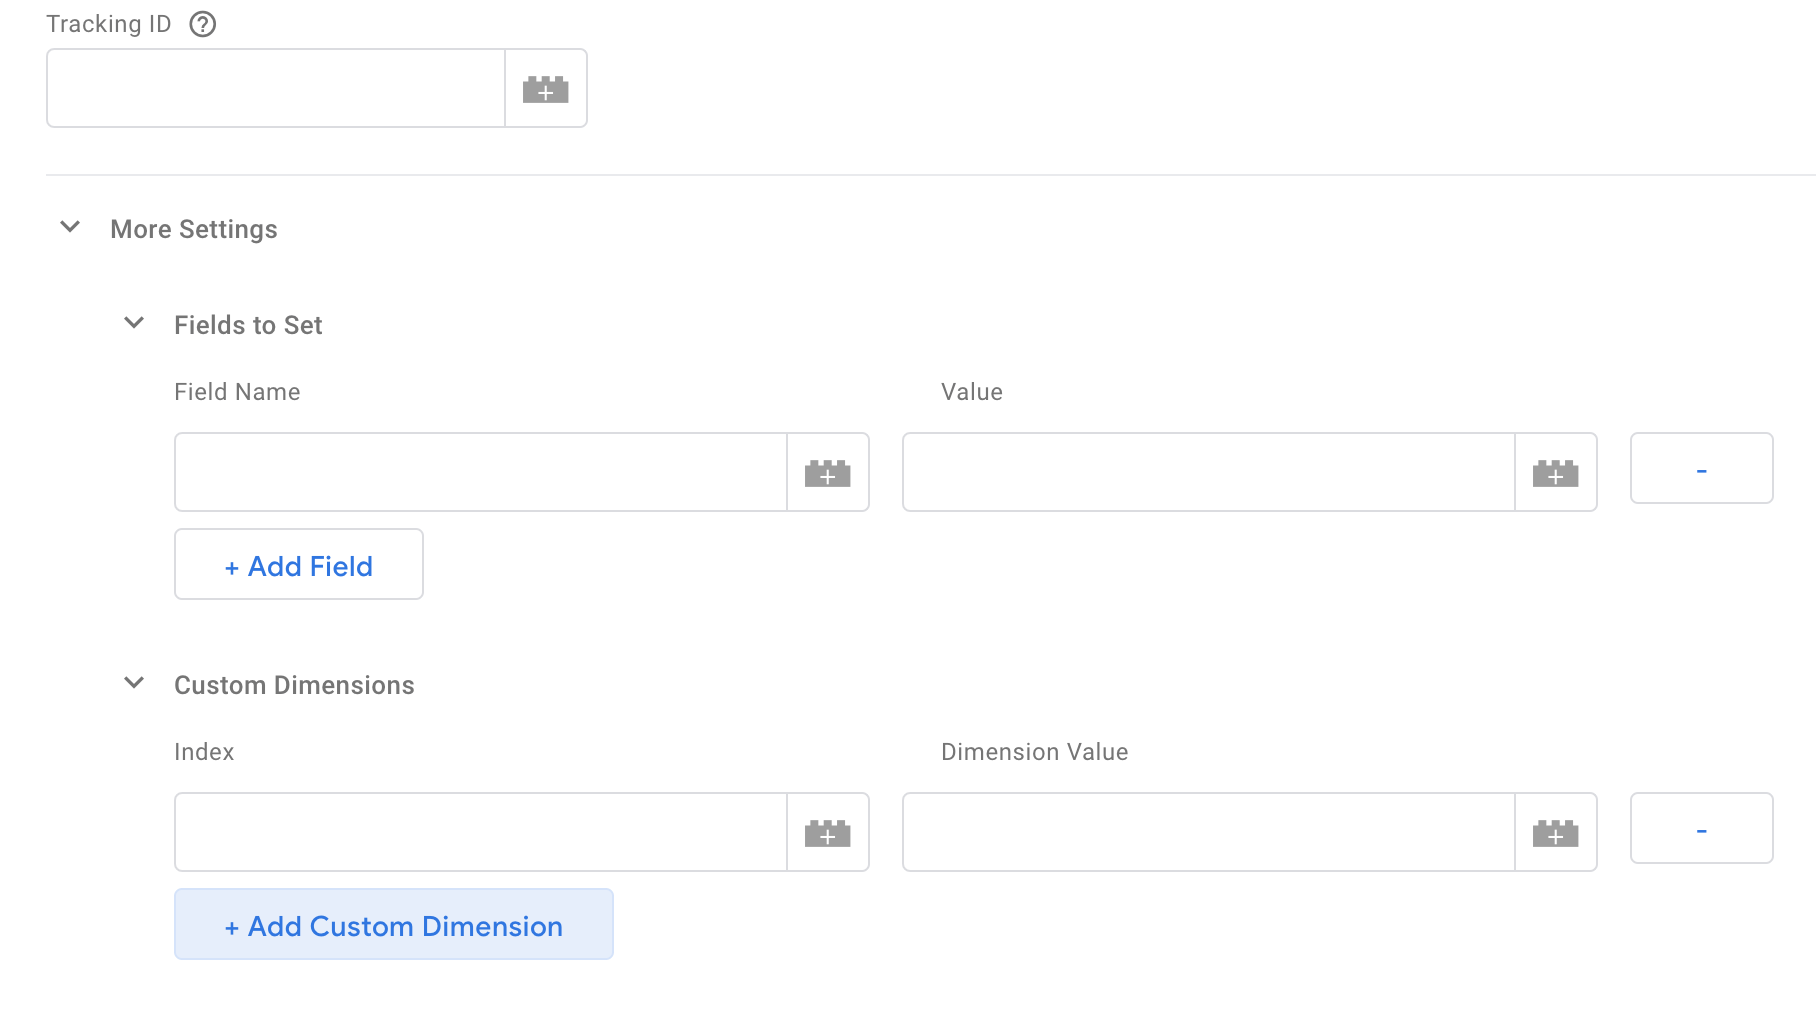Open variable picker for Fields Value
This screenshot has height=1018, width=1816.
[1555, 473]
